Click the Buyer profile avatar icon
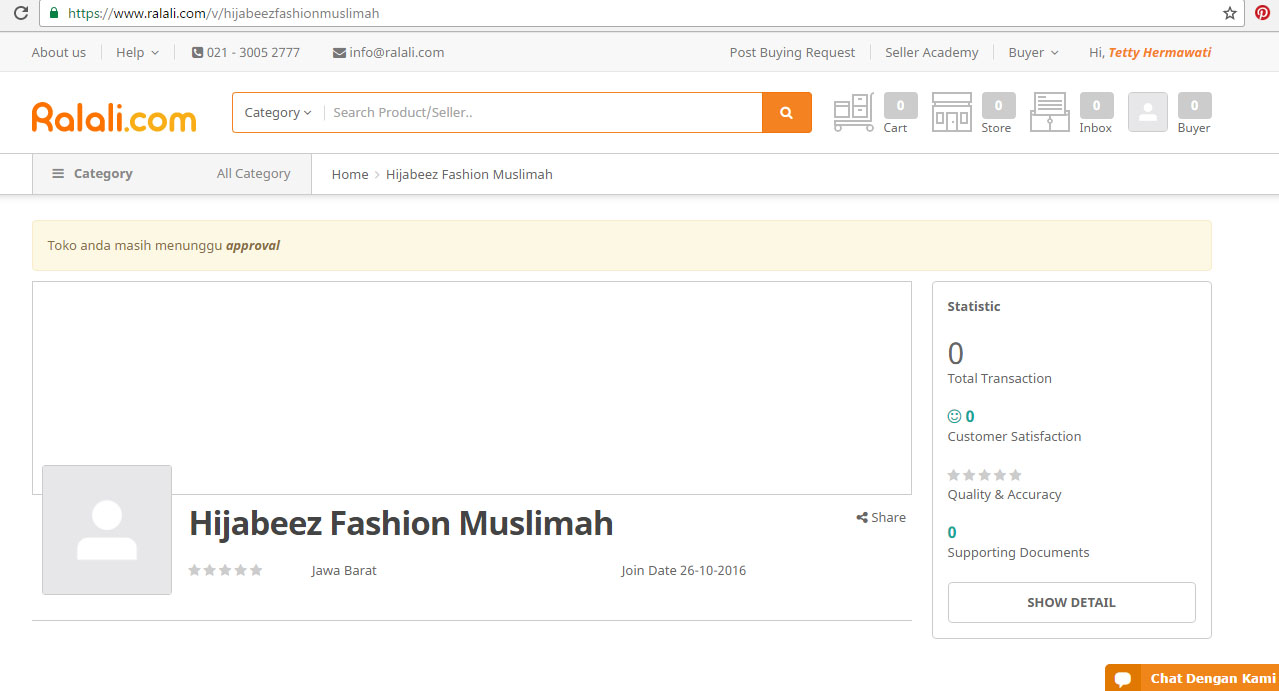The height and width of the screenshot is (691, 1279). click(1147, 112)
